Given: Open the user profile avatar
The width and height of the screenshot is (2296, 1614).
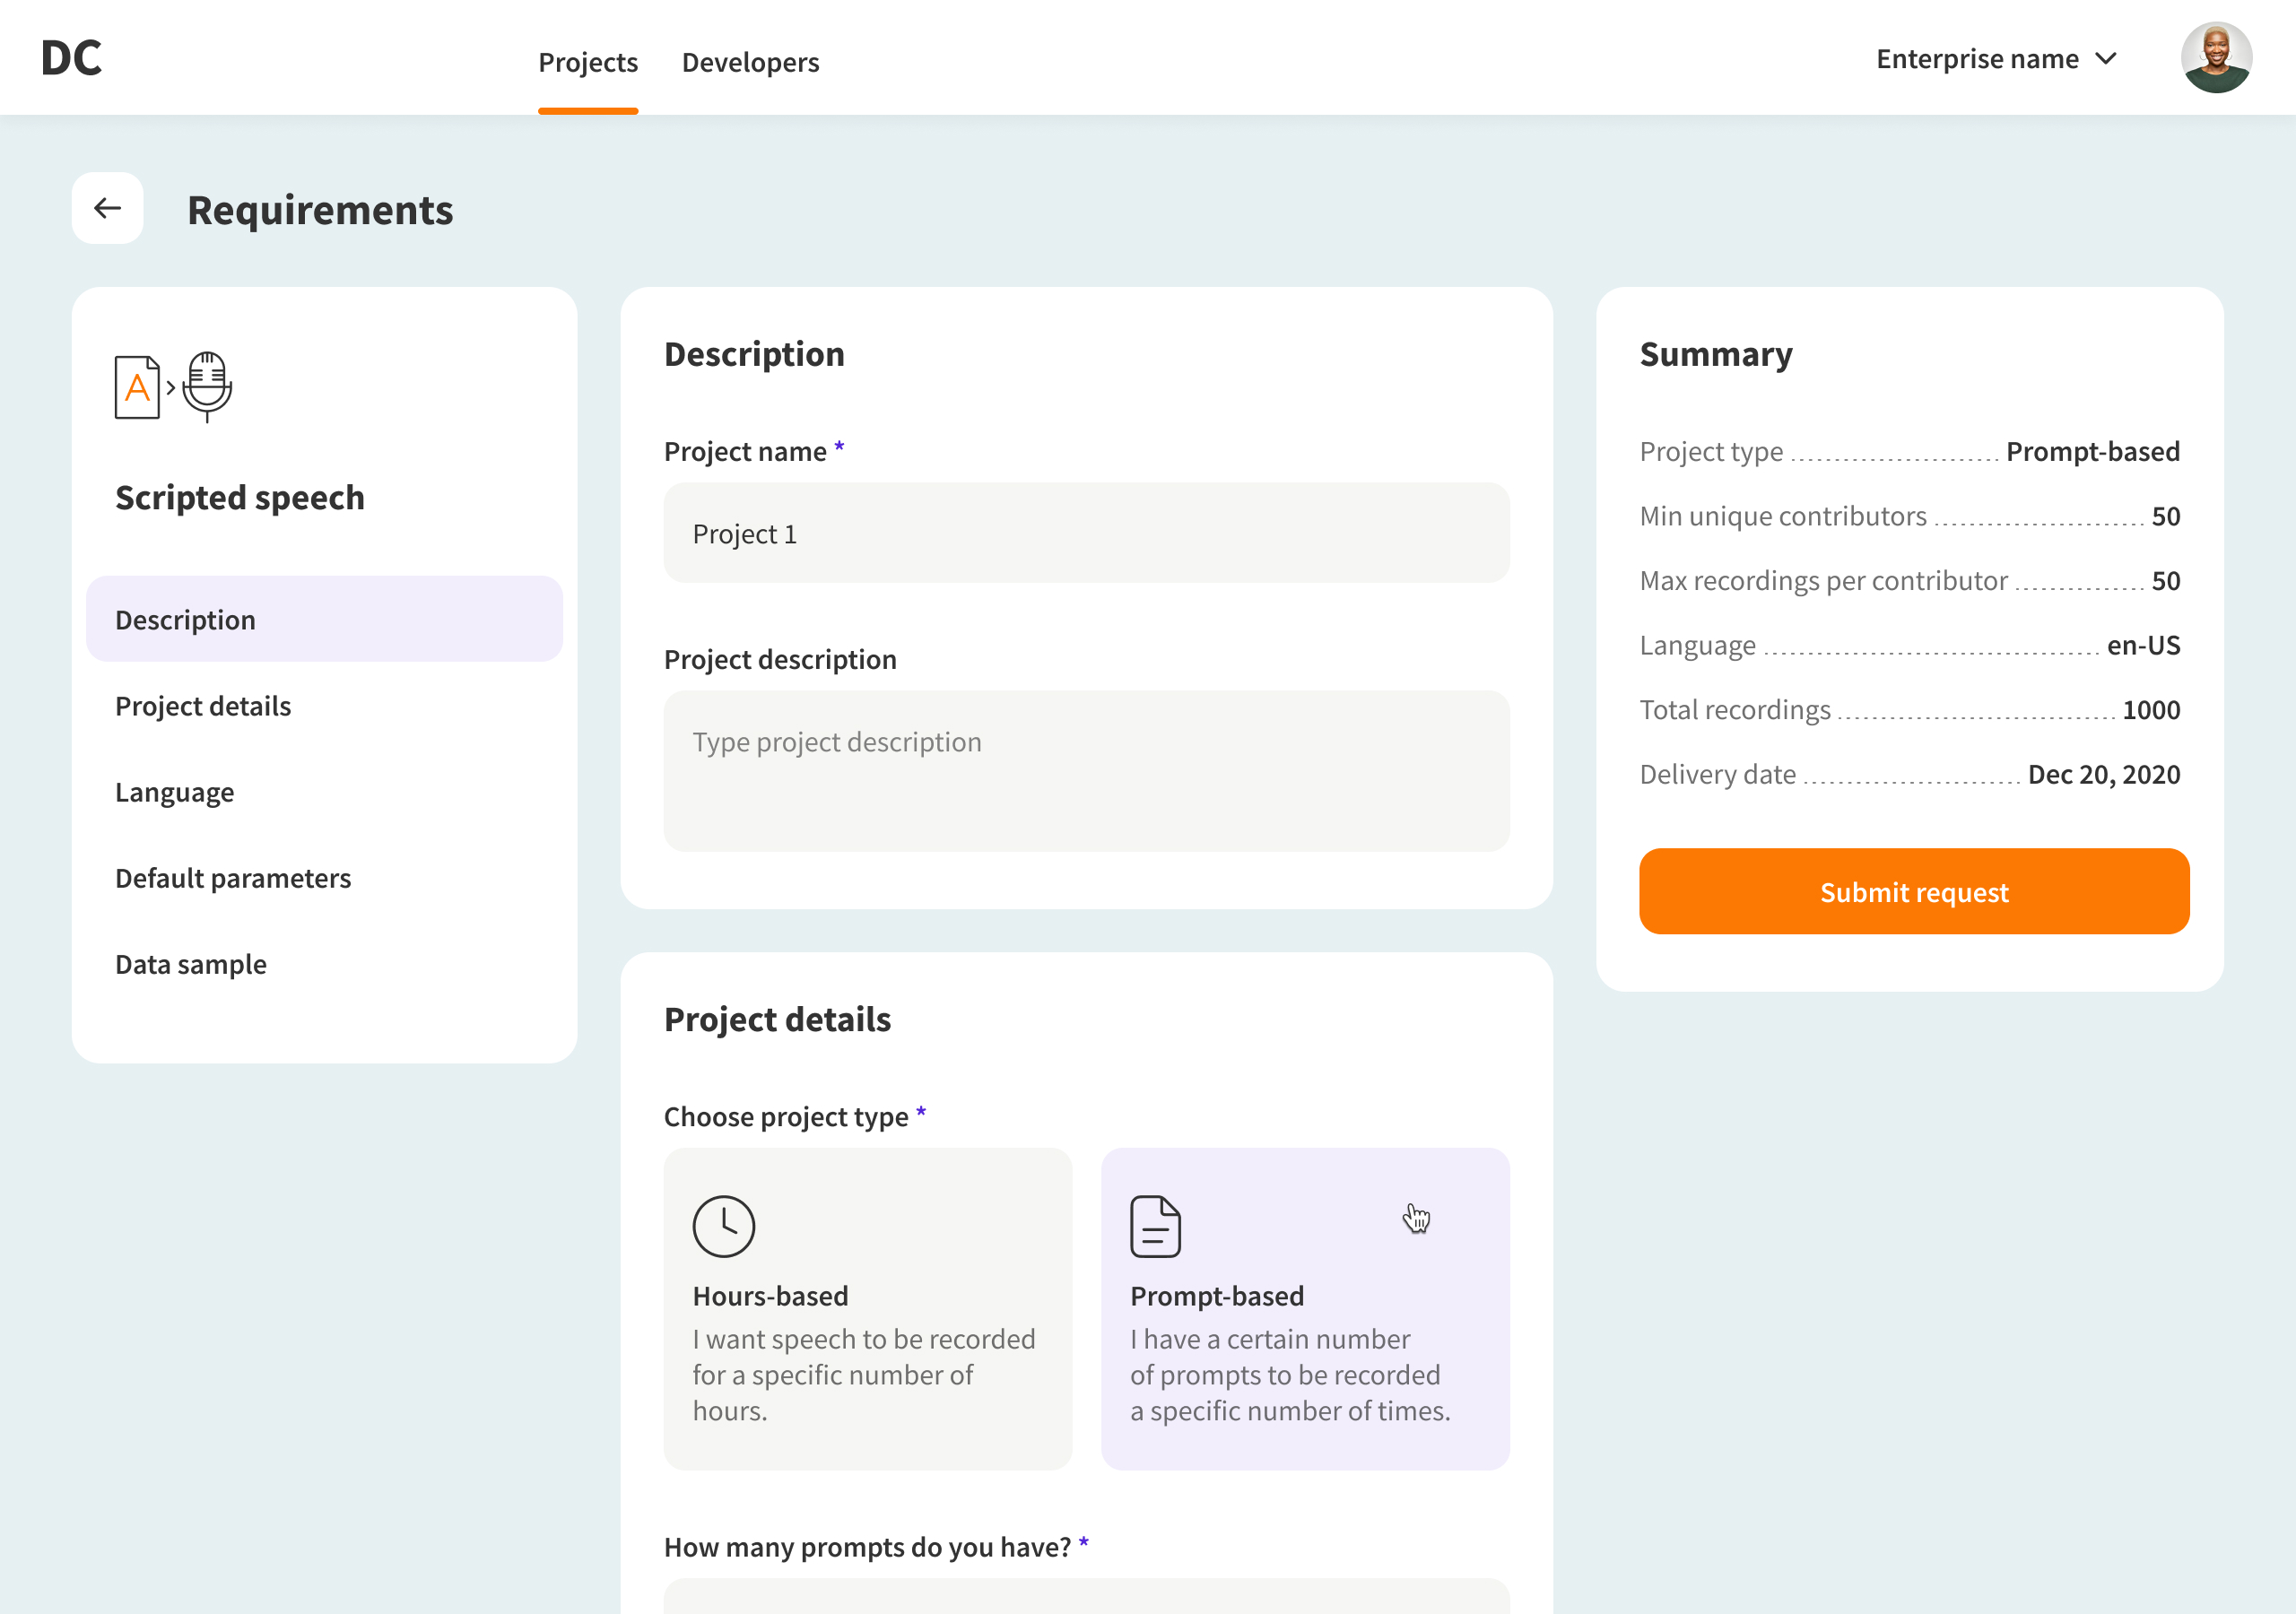Looking at the screenshot, I should [x=2216, y=58].
